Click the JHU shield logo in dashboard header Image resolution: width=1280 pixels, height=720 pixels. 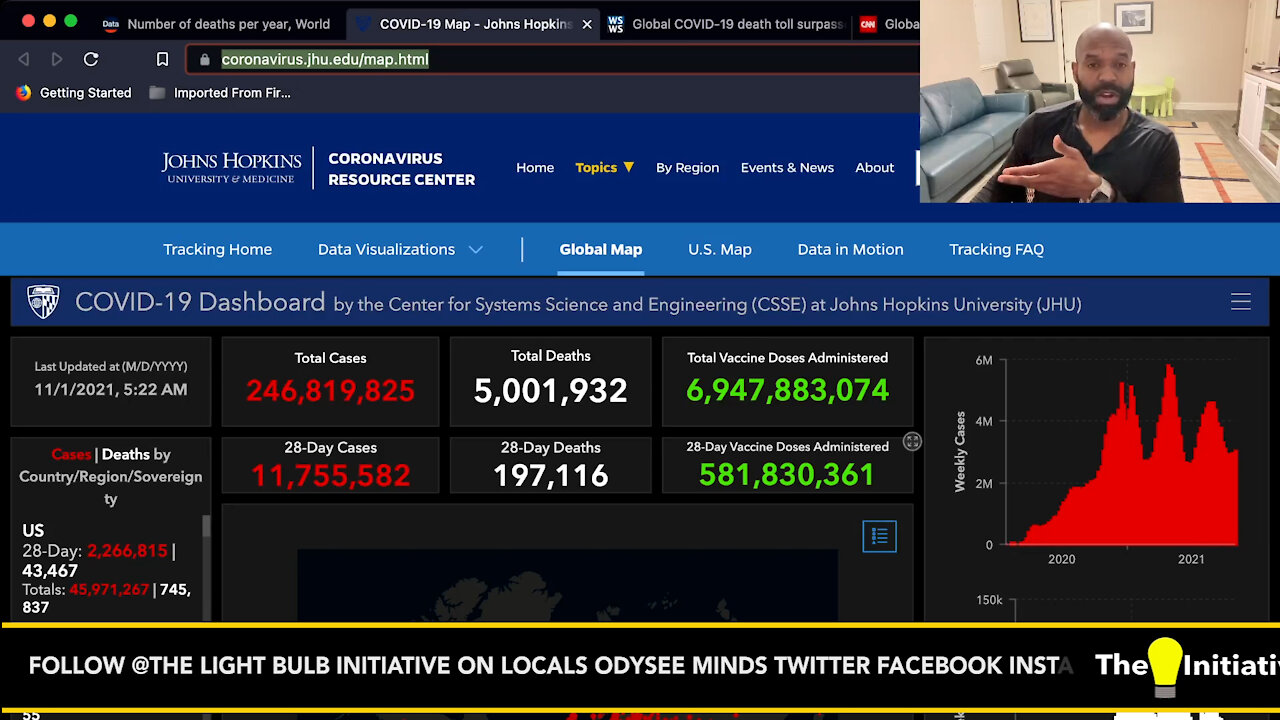coord(43,302)
